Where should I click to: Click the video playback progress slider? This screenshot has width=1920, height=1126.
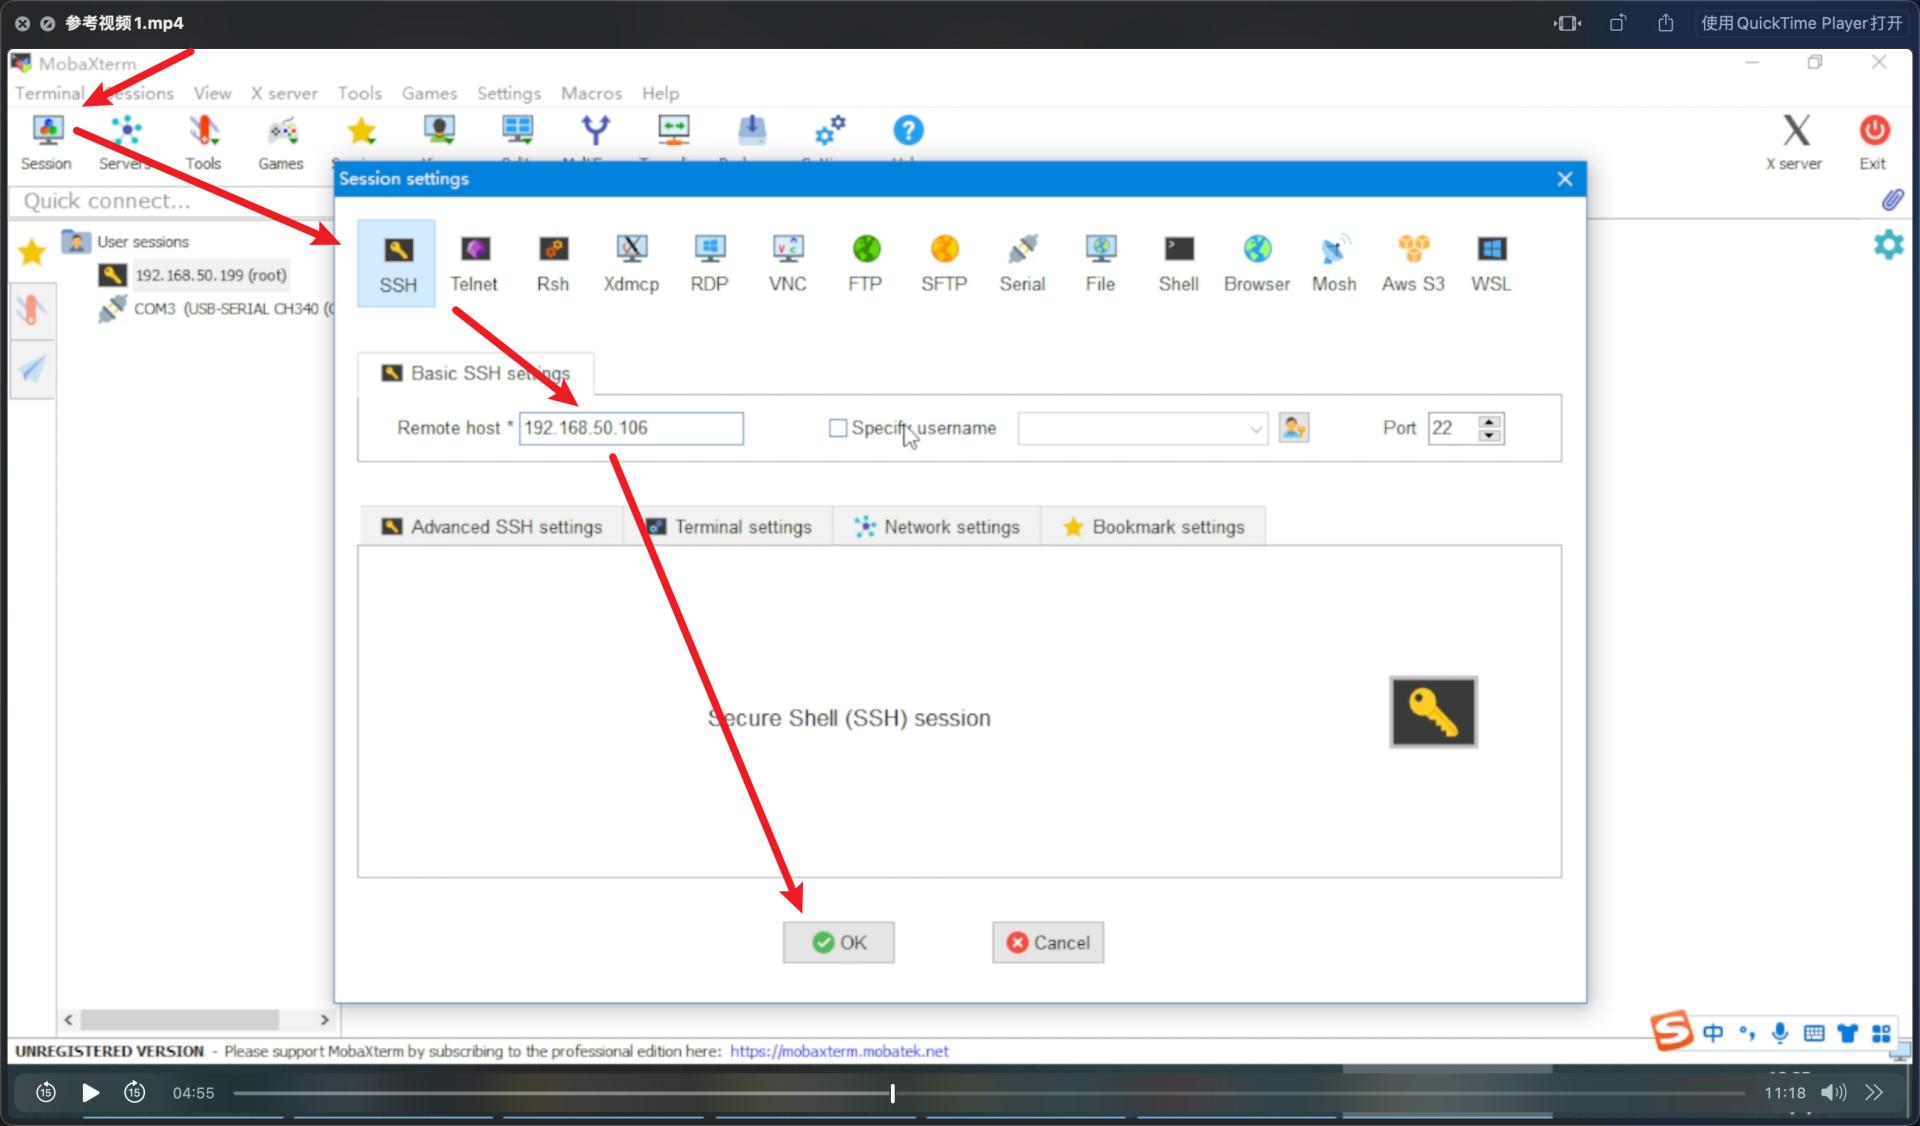click(x=892, y=1093)
